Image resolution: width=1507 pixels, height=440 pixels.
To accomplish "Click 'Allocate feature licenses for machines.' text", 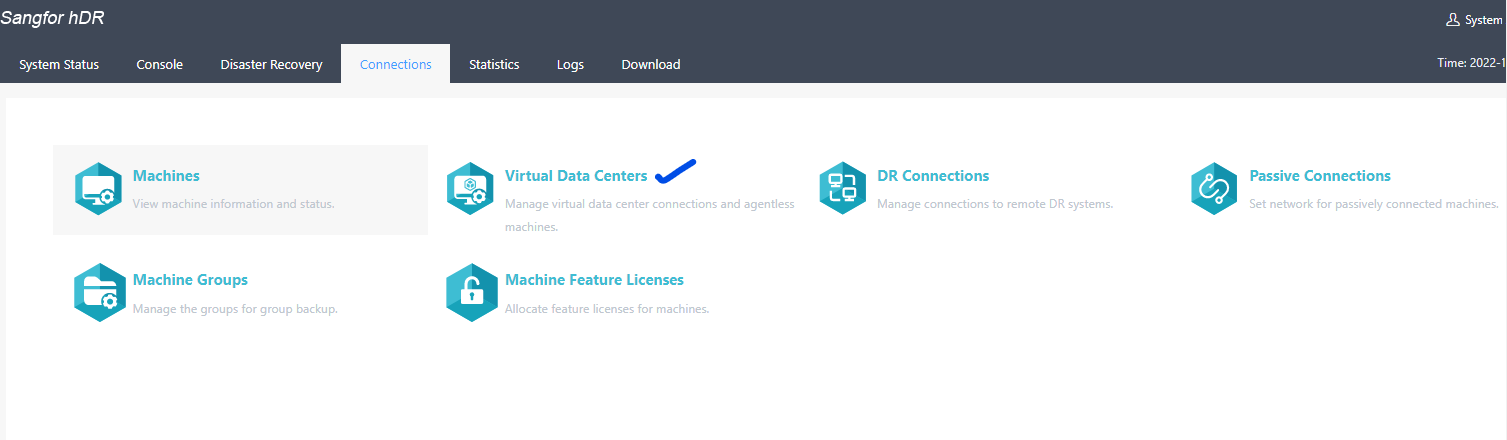I will point(607,309).
